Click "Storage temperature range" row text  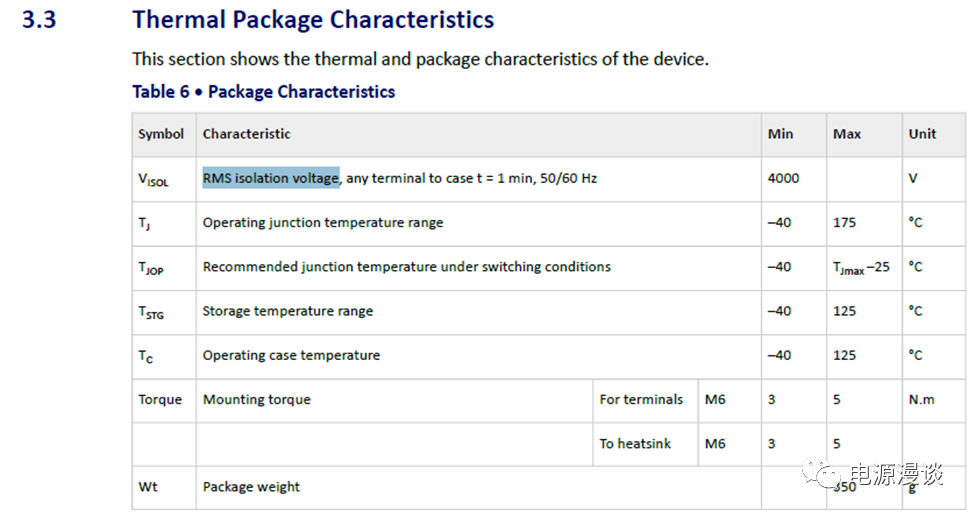click(288, 311)
